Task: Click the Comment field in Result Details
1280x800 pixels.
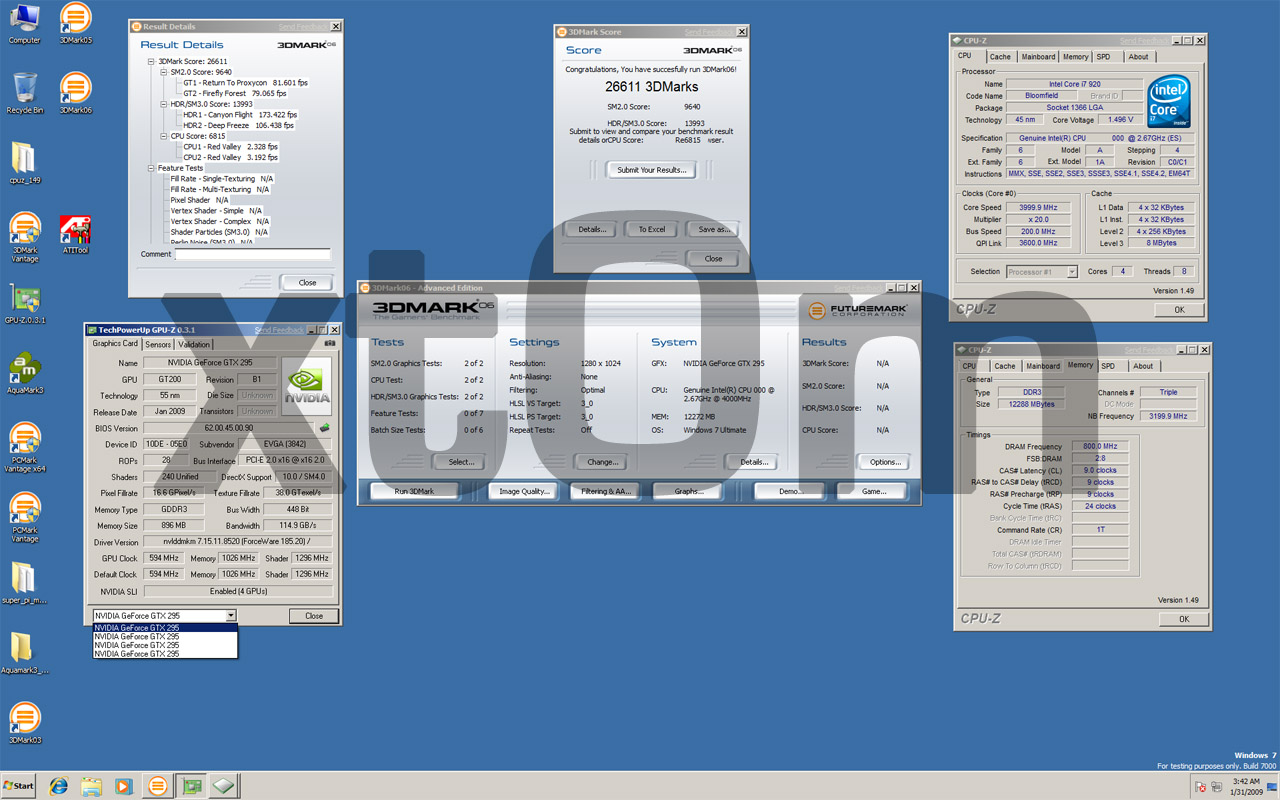Action: click(x=252, y=255)
